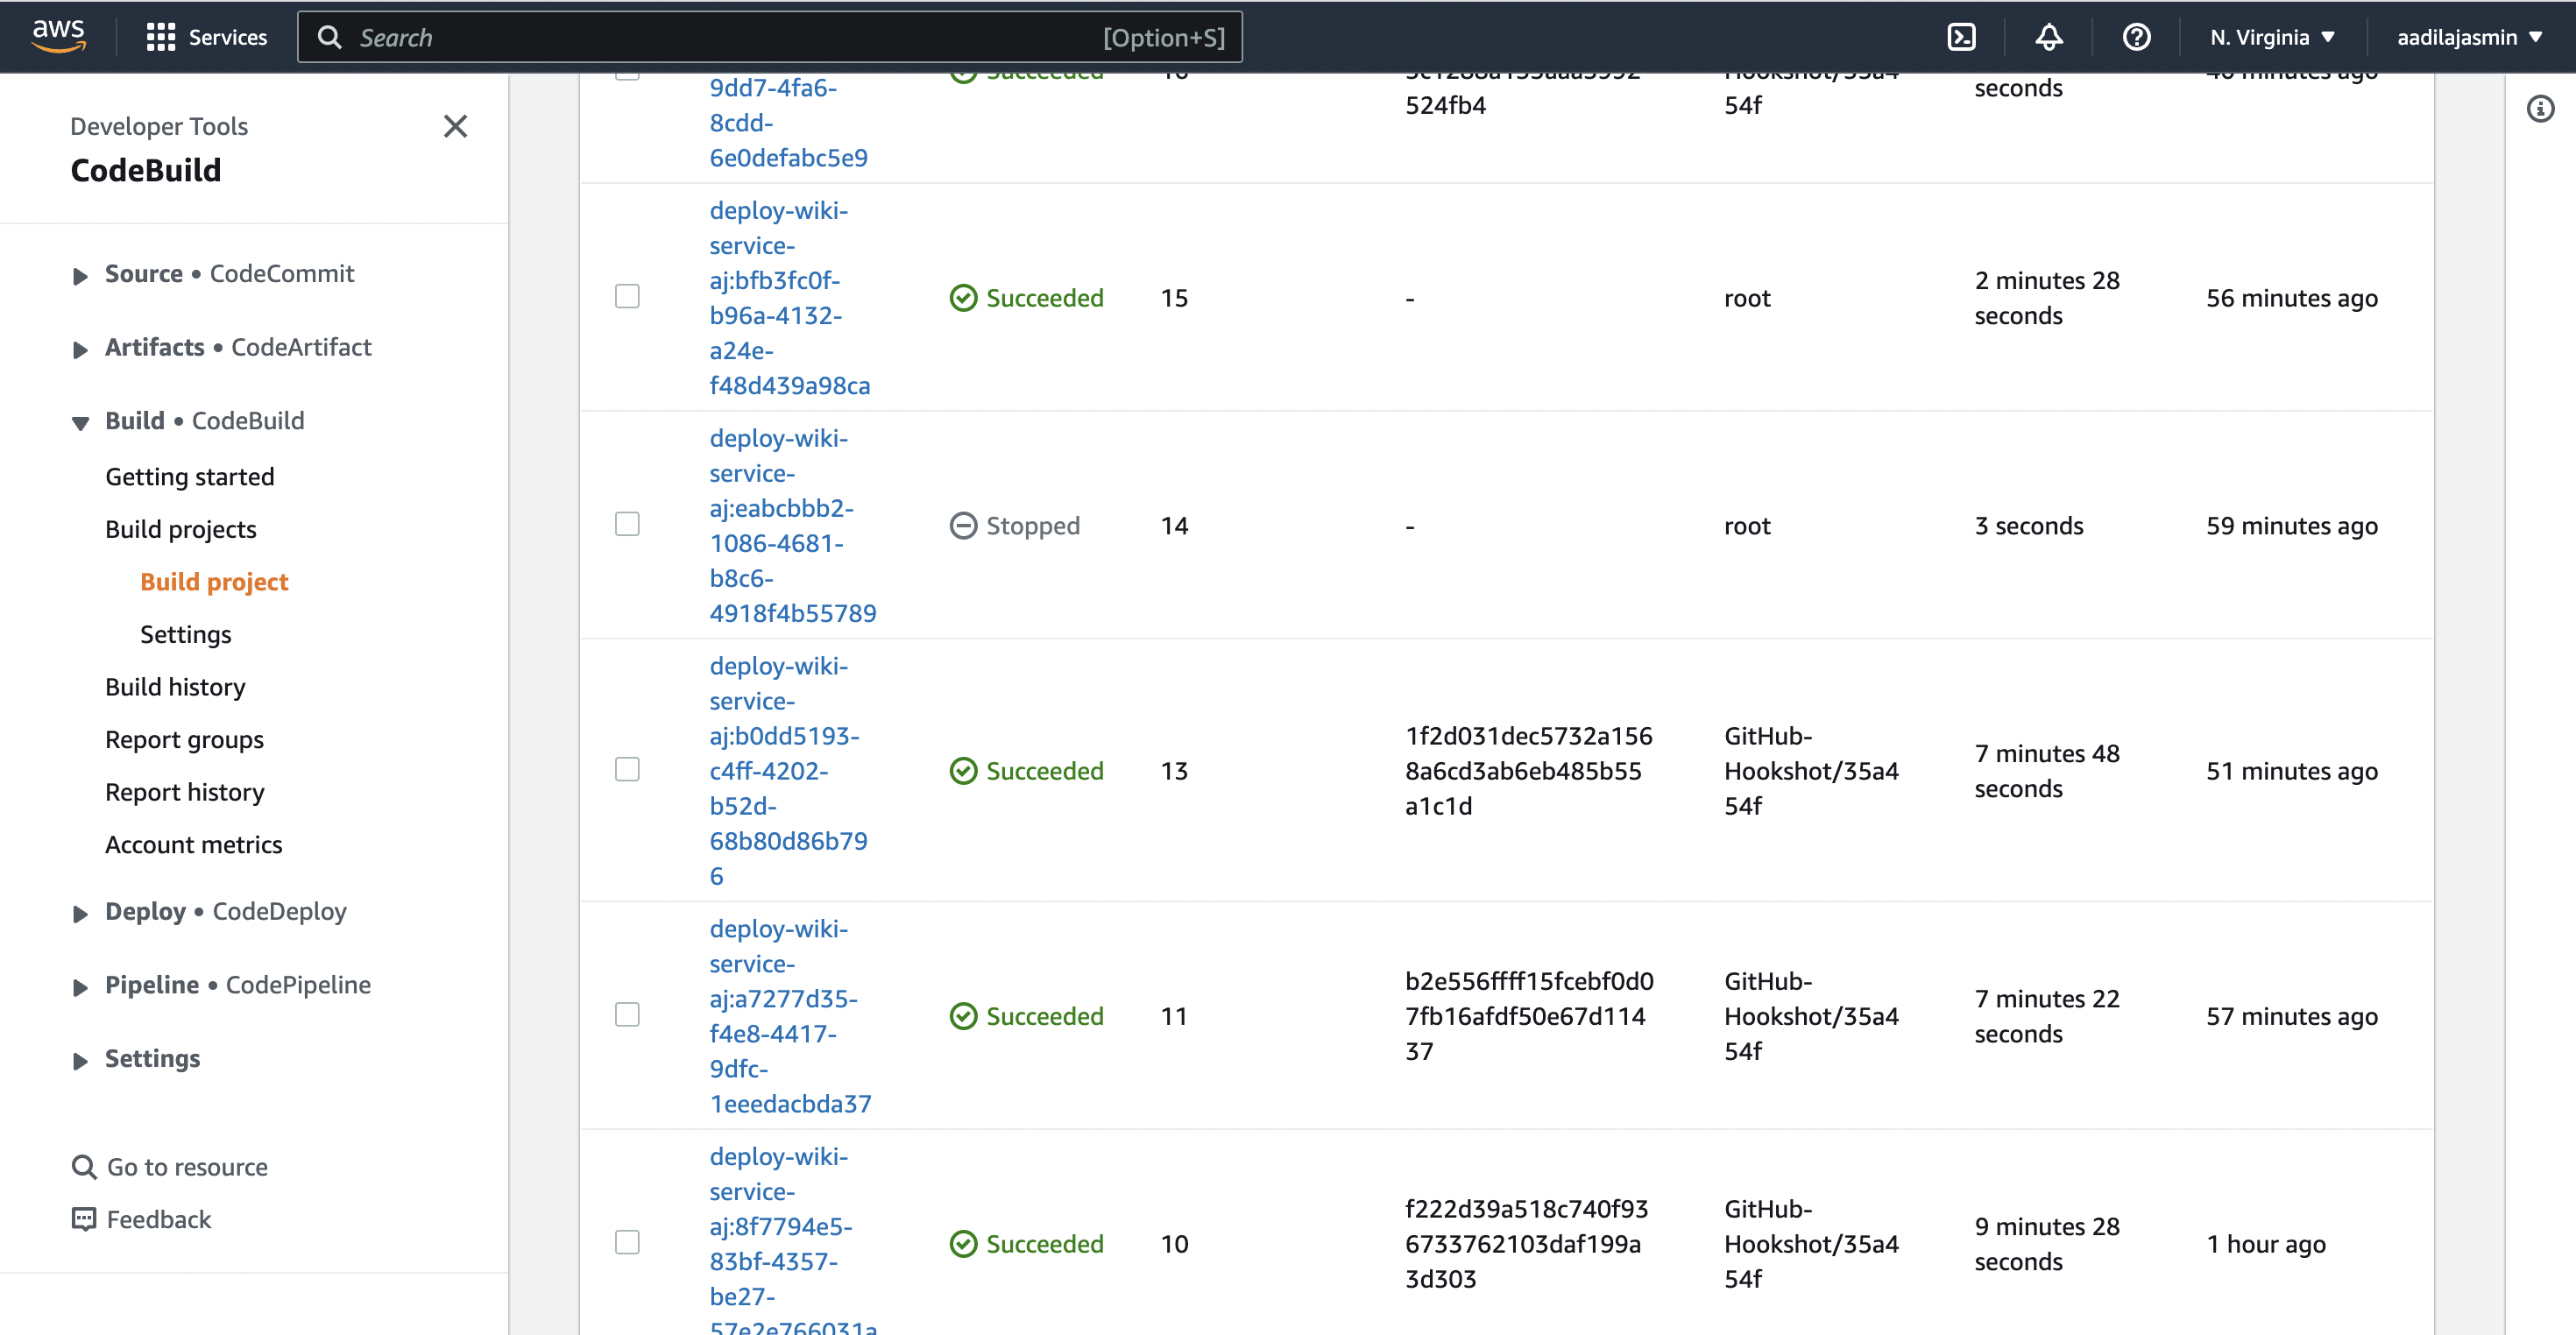Select checkbox for build run 15
This screenshot has height=1335, width=2576.
[627, 296]
